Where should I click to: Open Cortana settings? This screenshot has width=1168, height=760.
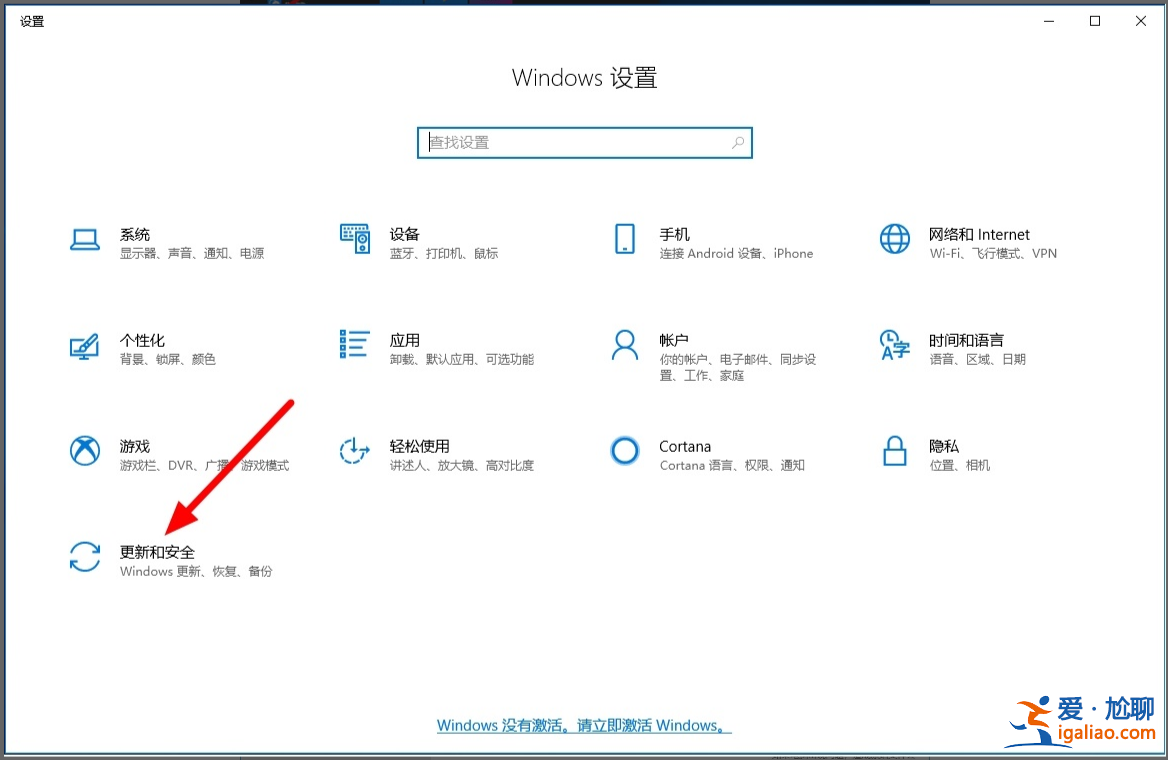685,446
